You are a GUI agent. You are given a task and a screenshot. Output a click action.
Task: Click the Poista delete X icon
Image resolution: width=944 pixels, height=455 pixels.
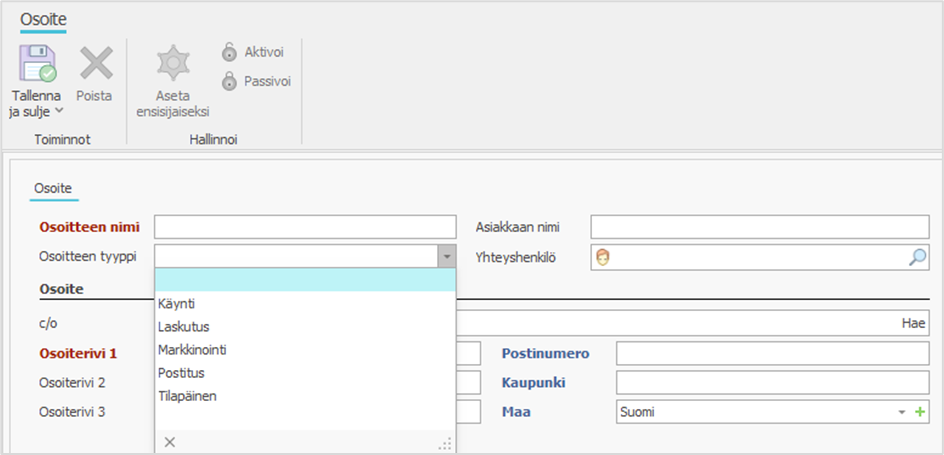(96, 64)
